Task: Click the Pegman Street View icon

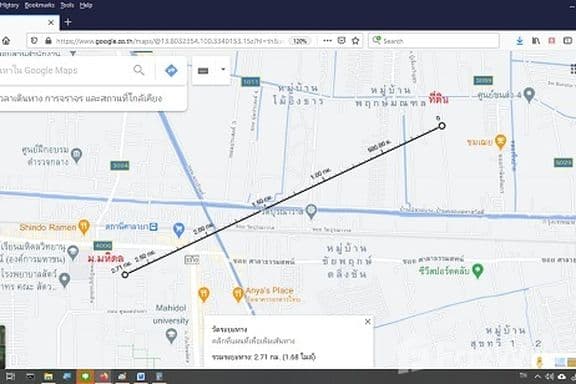Action: [539, 362]
